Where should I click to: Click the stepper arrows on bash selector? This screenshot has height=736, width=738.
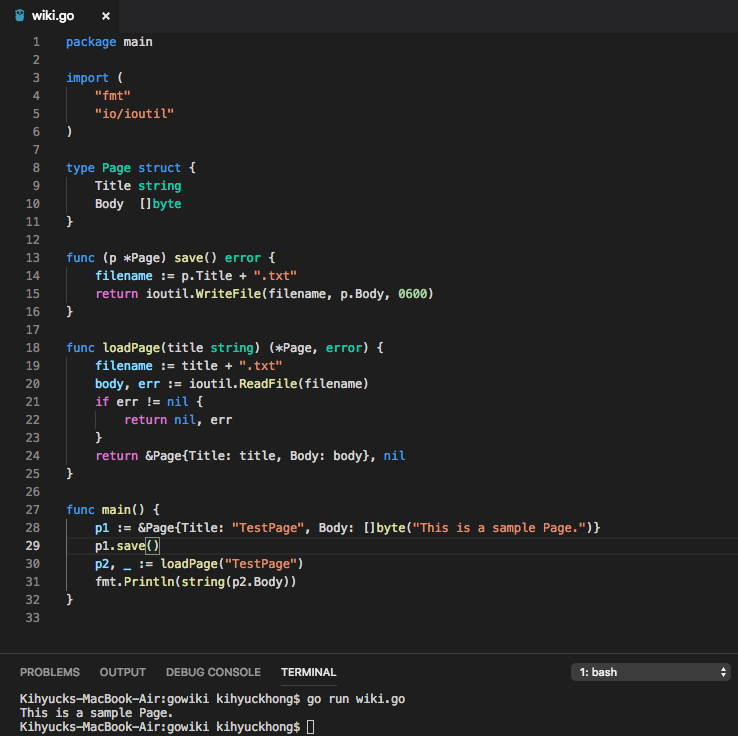[x=723, y=672]
